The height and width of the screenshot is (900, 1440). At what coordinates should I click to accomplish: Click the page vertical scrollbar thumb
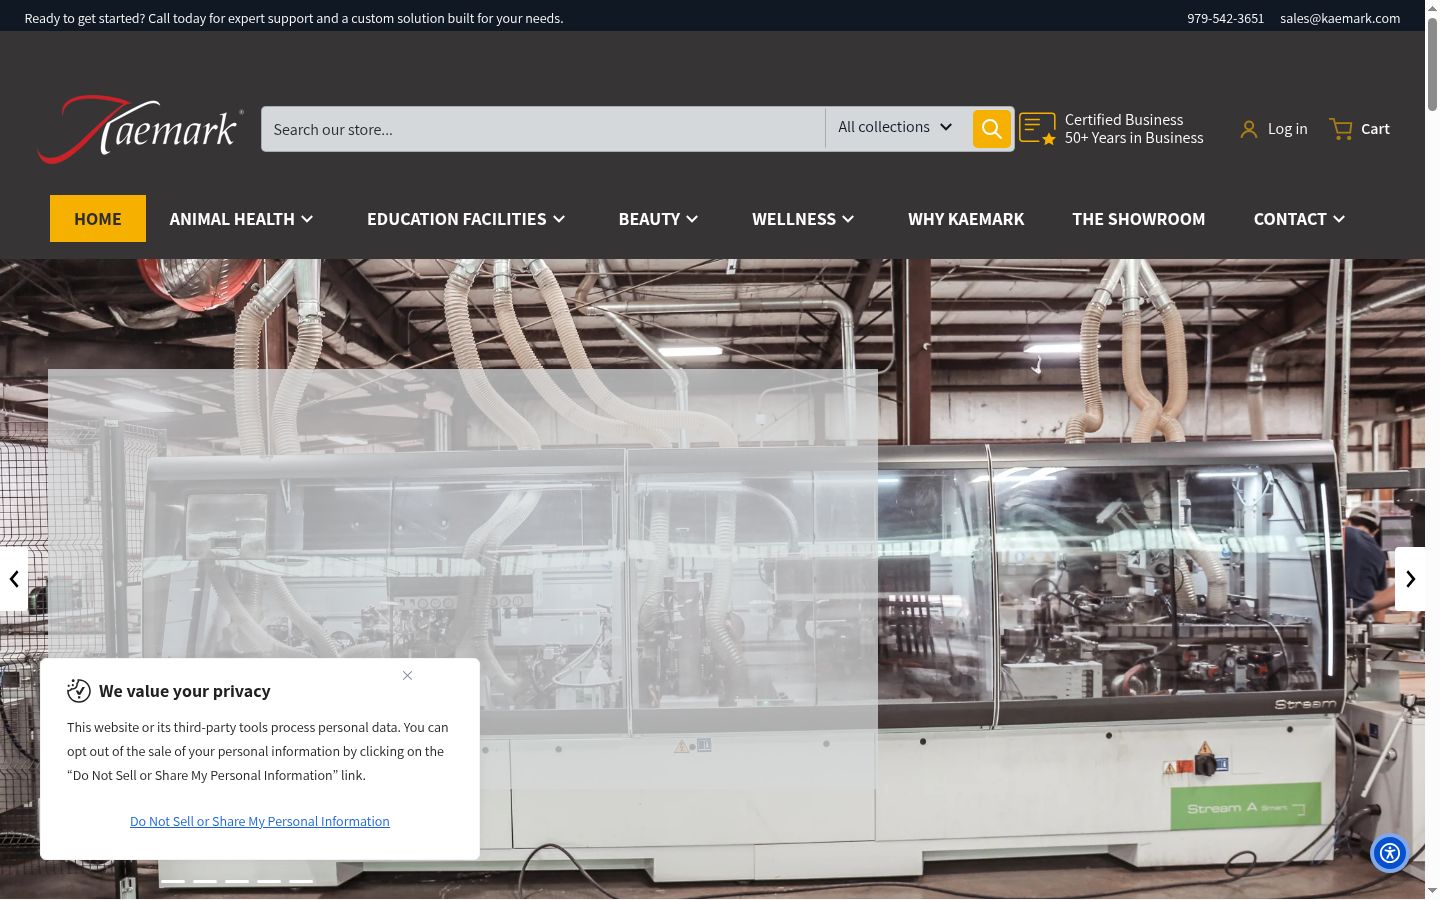click(1432, 62)
